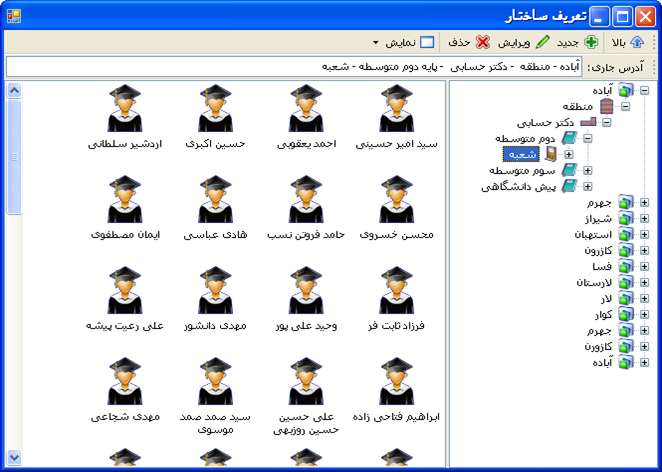Select student ایمان مصطفوی
662x472 pixels.
pos(125,208)
